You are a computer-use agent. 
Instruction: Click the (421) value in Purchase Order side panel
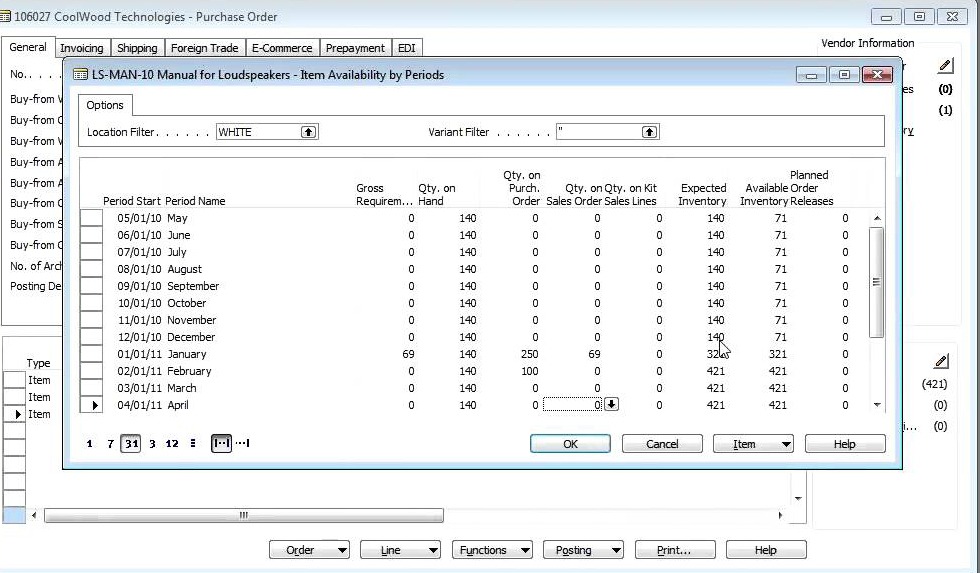pos(934,384)
